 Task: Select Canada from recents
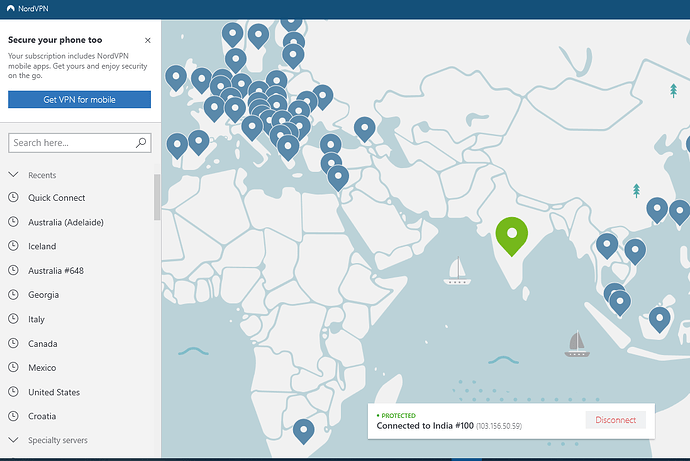[43, 344]
